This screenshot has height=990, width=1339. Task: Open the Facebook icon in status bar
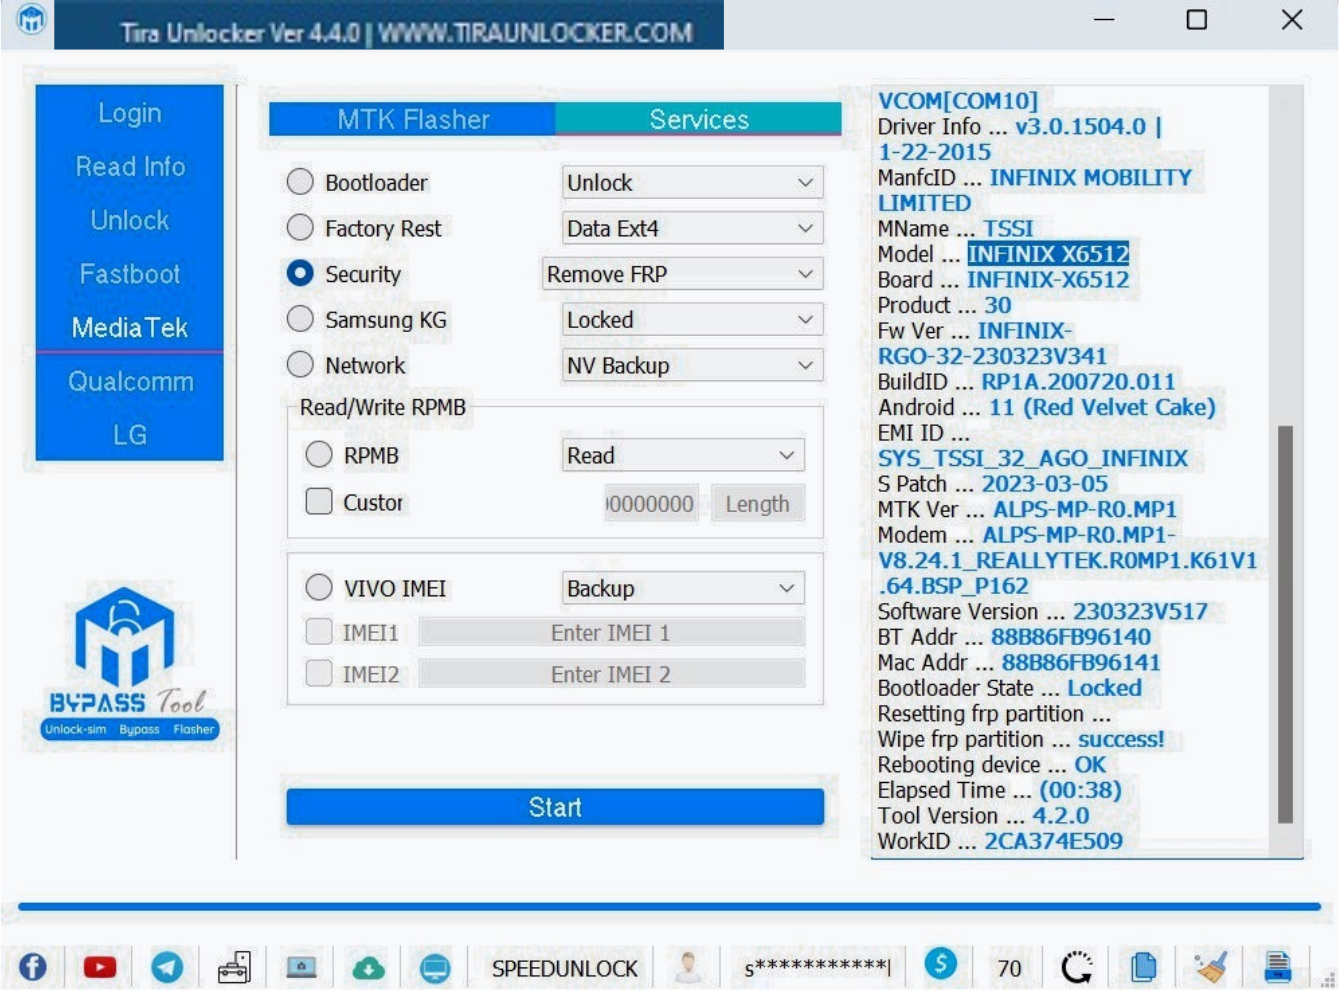[x=33, y=967]
